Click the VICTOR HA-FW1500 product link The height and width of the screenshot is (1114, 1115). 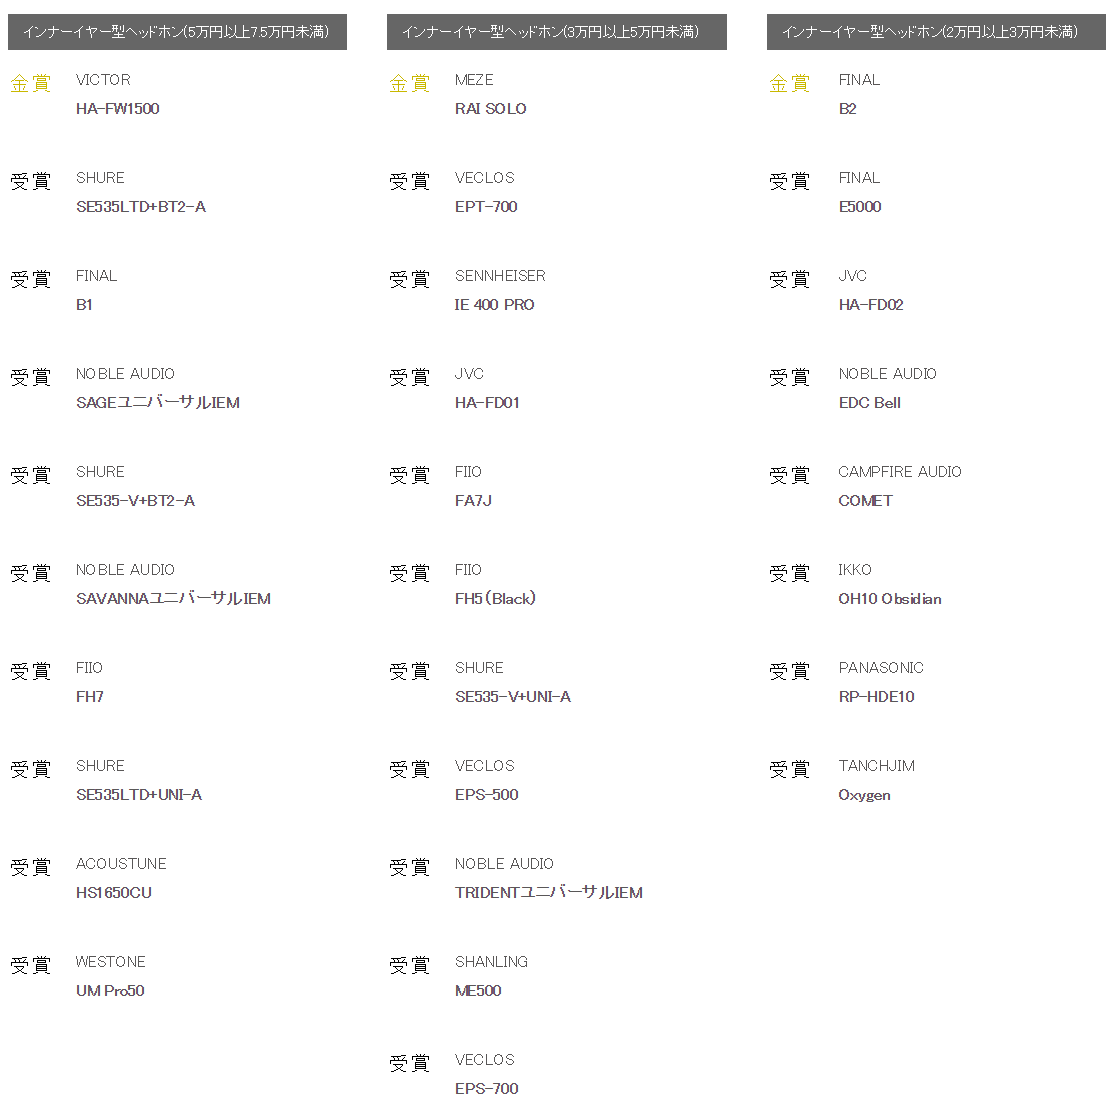118,109
